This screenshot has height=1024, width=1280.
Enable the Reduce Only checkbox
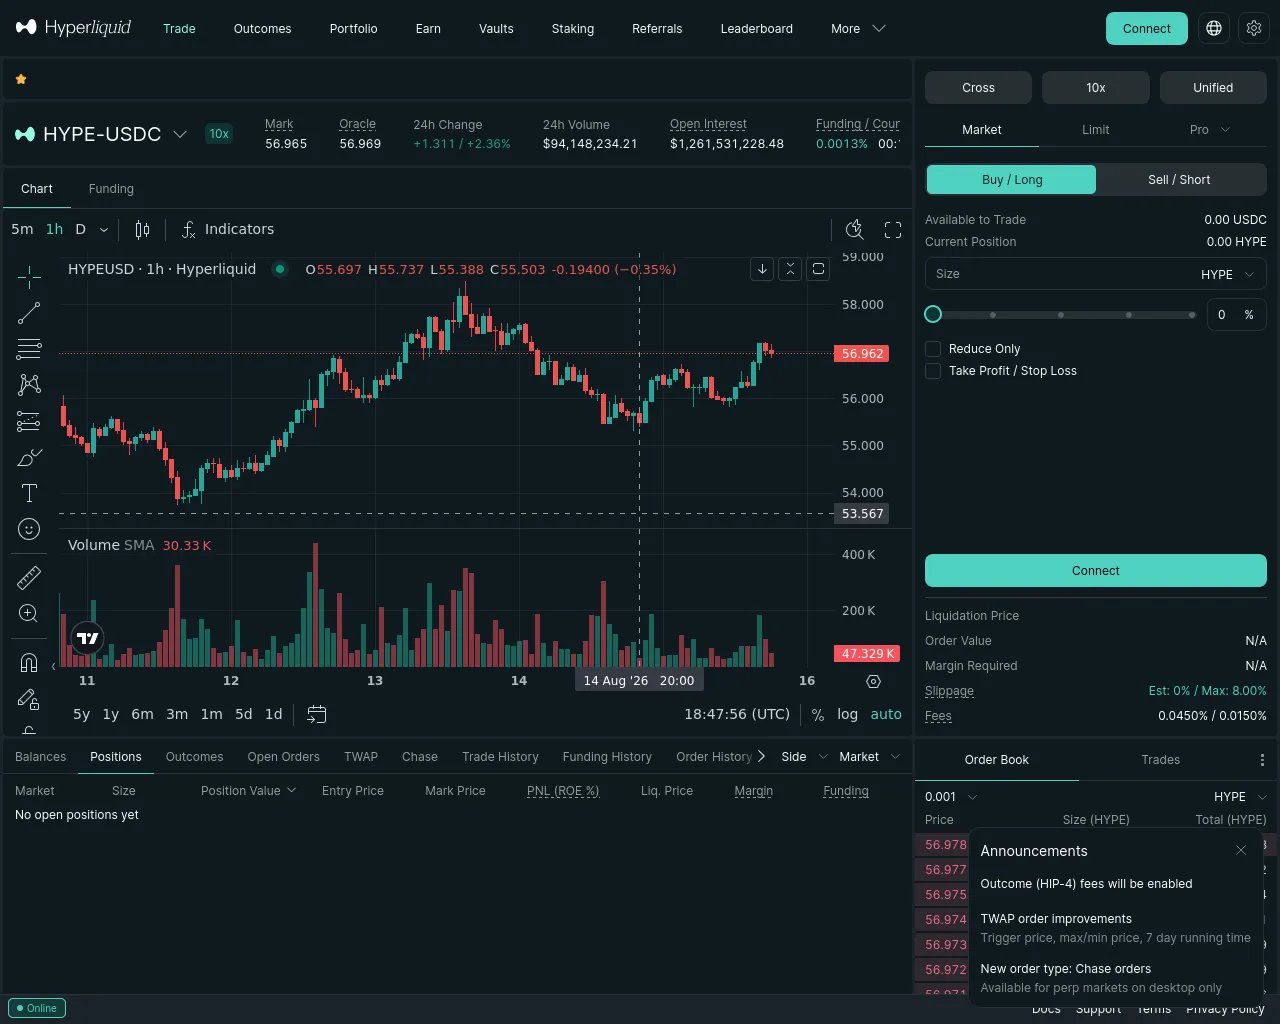click(x=933, y=349)
